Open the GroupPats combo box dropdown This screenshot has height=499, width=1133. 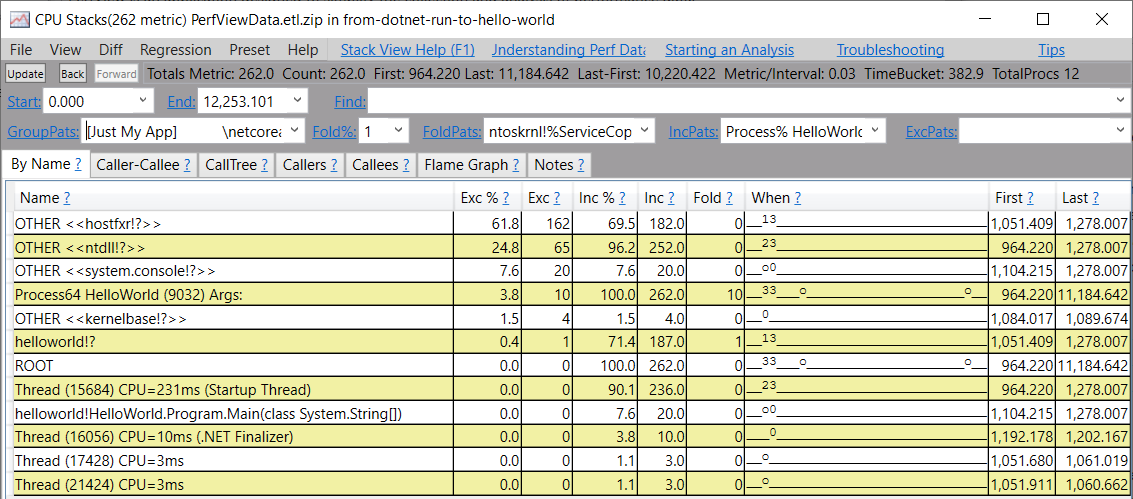click(295, 131)
